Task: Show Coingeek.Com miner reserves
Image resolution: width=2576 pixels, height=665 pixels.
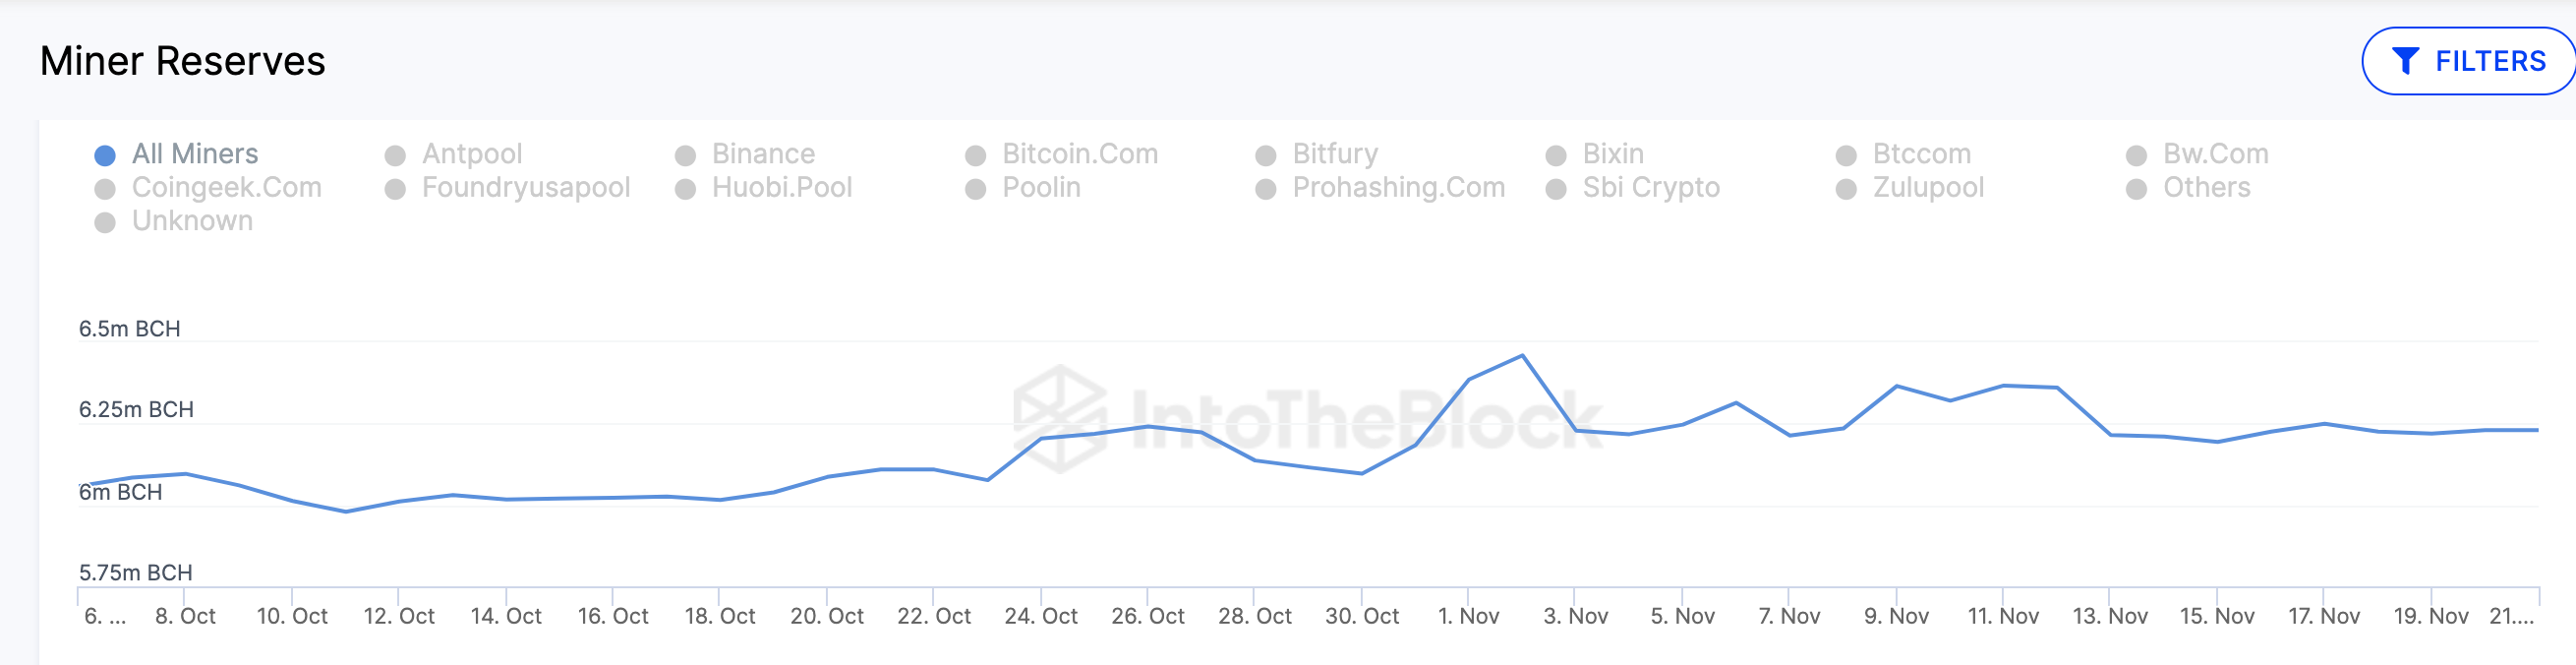Action: click(226, 188)
